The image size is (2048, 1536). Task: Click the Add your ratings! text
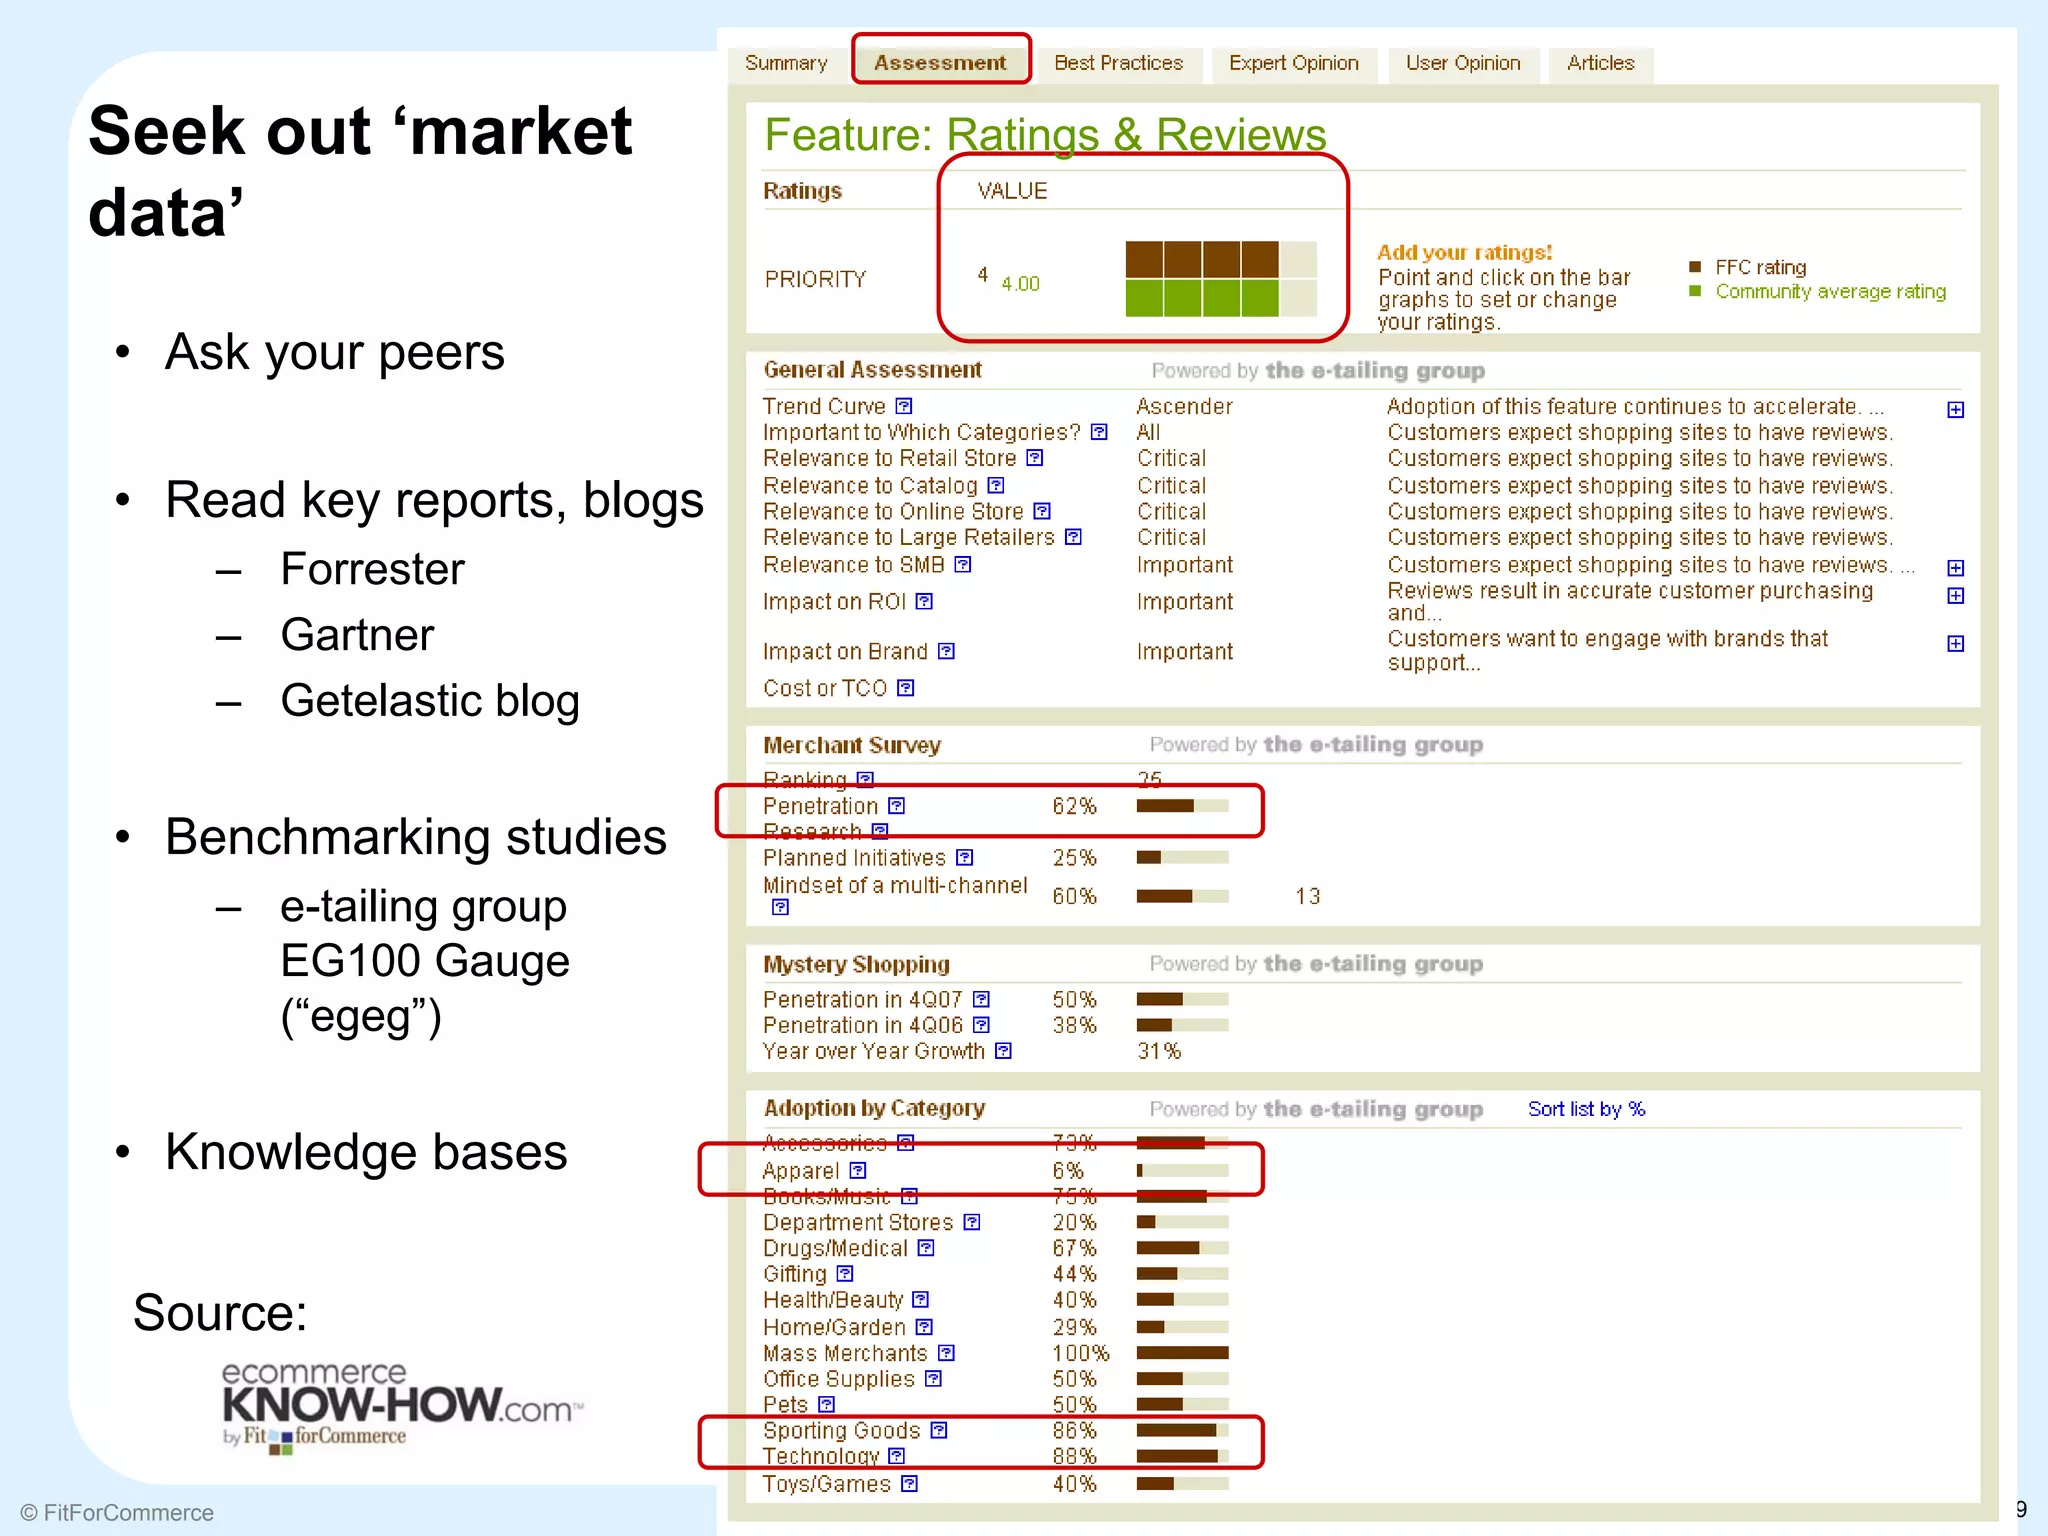click(1464, 252)
